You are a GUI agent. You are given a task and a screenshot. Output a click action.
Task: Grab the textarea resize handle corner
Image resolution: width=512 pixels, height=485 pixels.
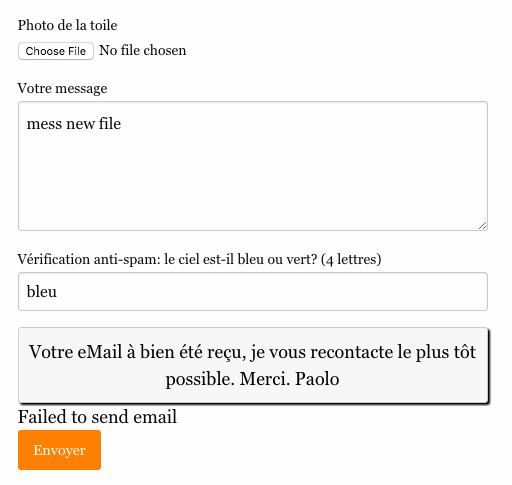(482, 226)
